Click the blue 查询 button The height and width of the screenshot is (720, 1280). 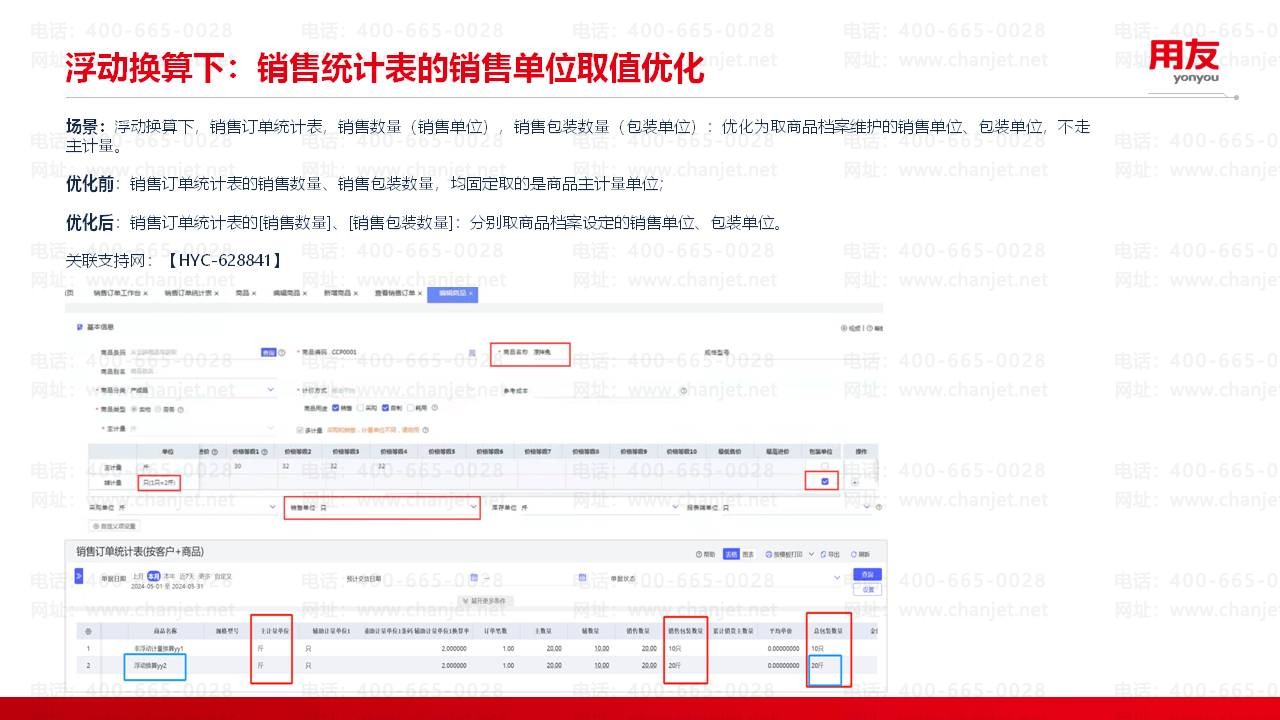867,575
